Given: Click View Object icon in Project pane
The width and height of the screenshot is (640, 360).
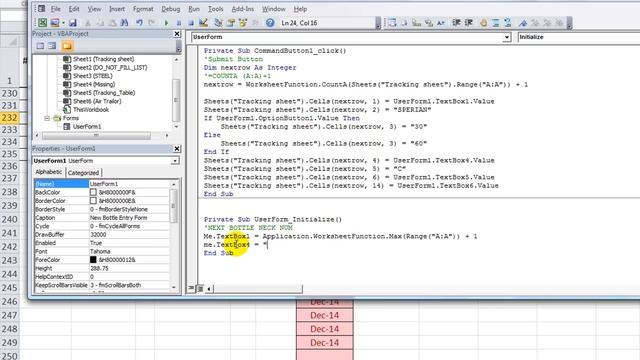Looking at the screenshot, I should pos(52,46).
